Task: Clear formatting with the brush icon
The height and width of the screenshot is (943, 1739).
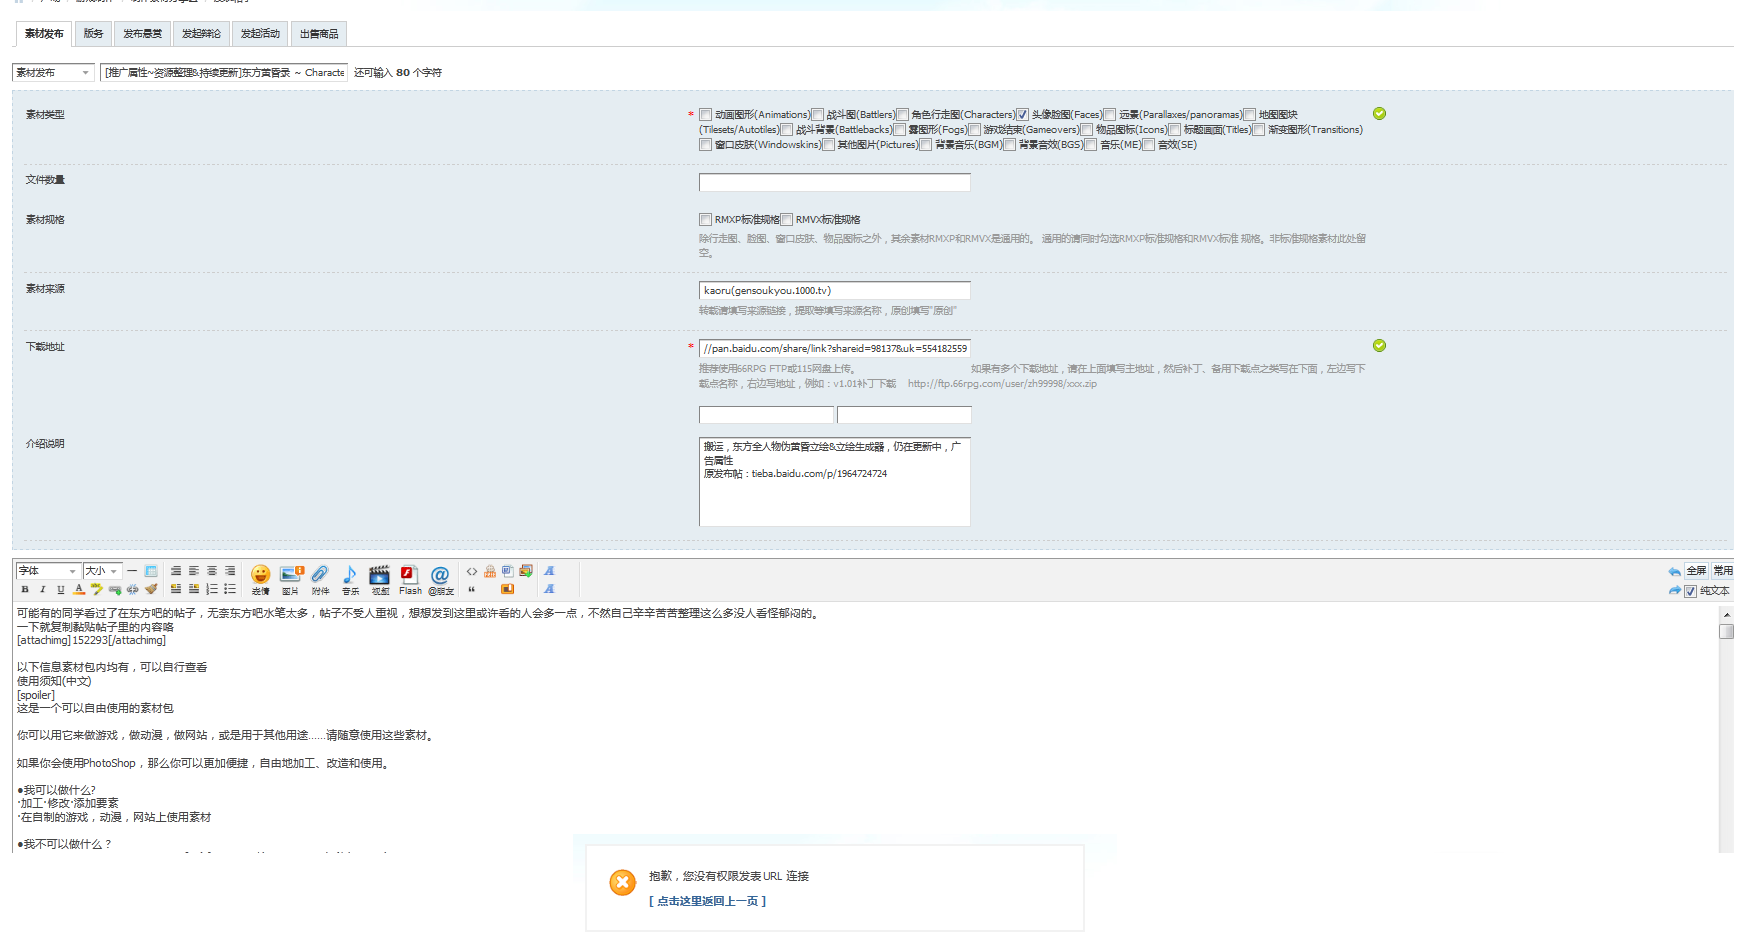Action: coord(151,590)
